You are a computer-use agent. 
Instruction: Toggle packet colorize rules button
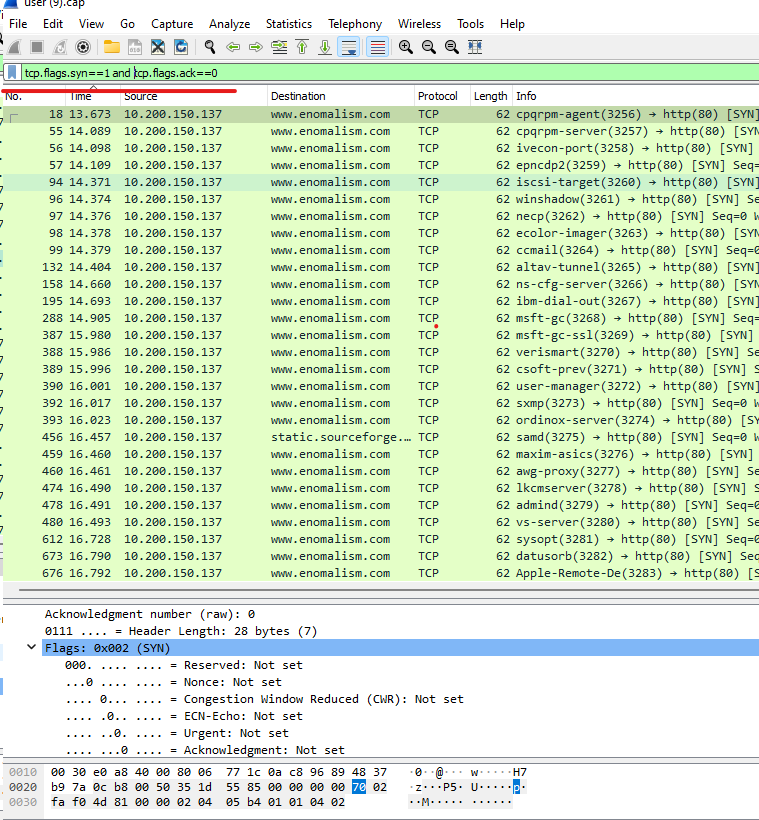pyautogui.click(x=377, y=47)
